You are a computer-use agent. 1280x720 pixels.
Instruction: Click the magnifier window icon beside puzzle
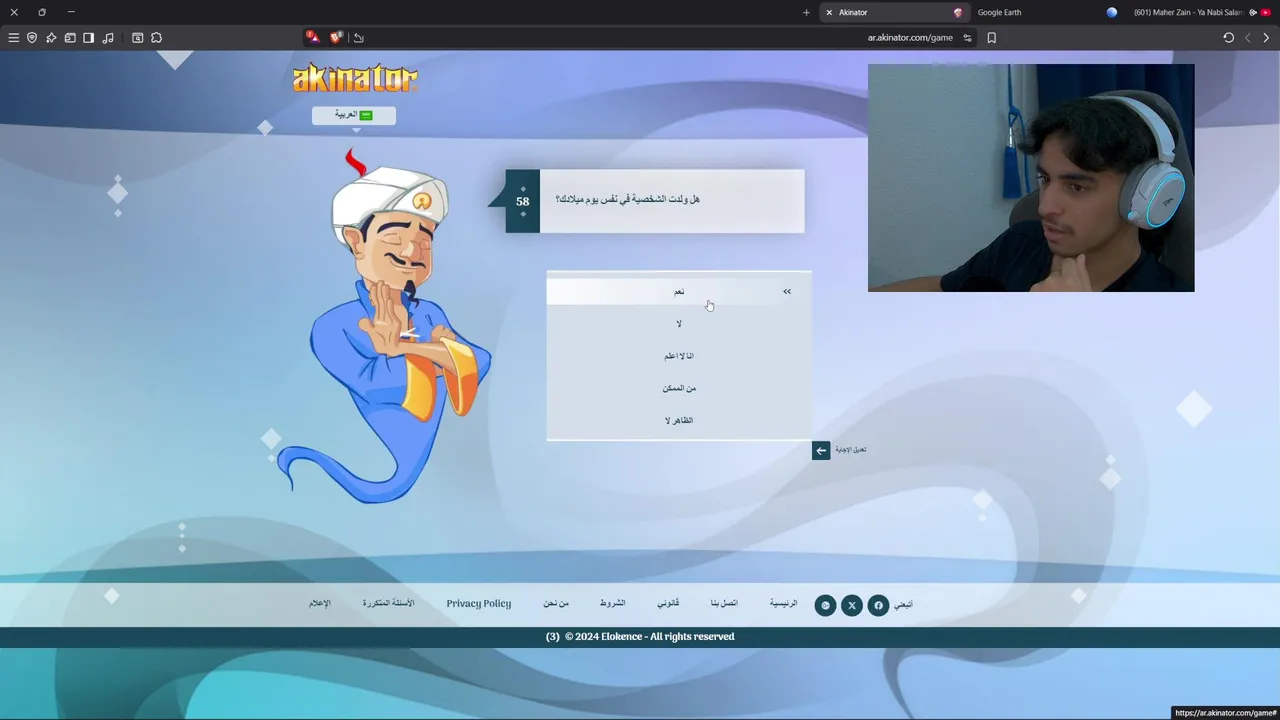point(138,38)
